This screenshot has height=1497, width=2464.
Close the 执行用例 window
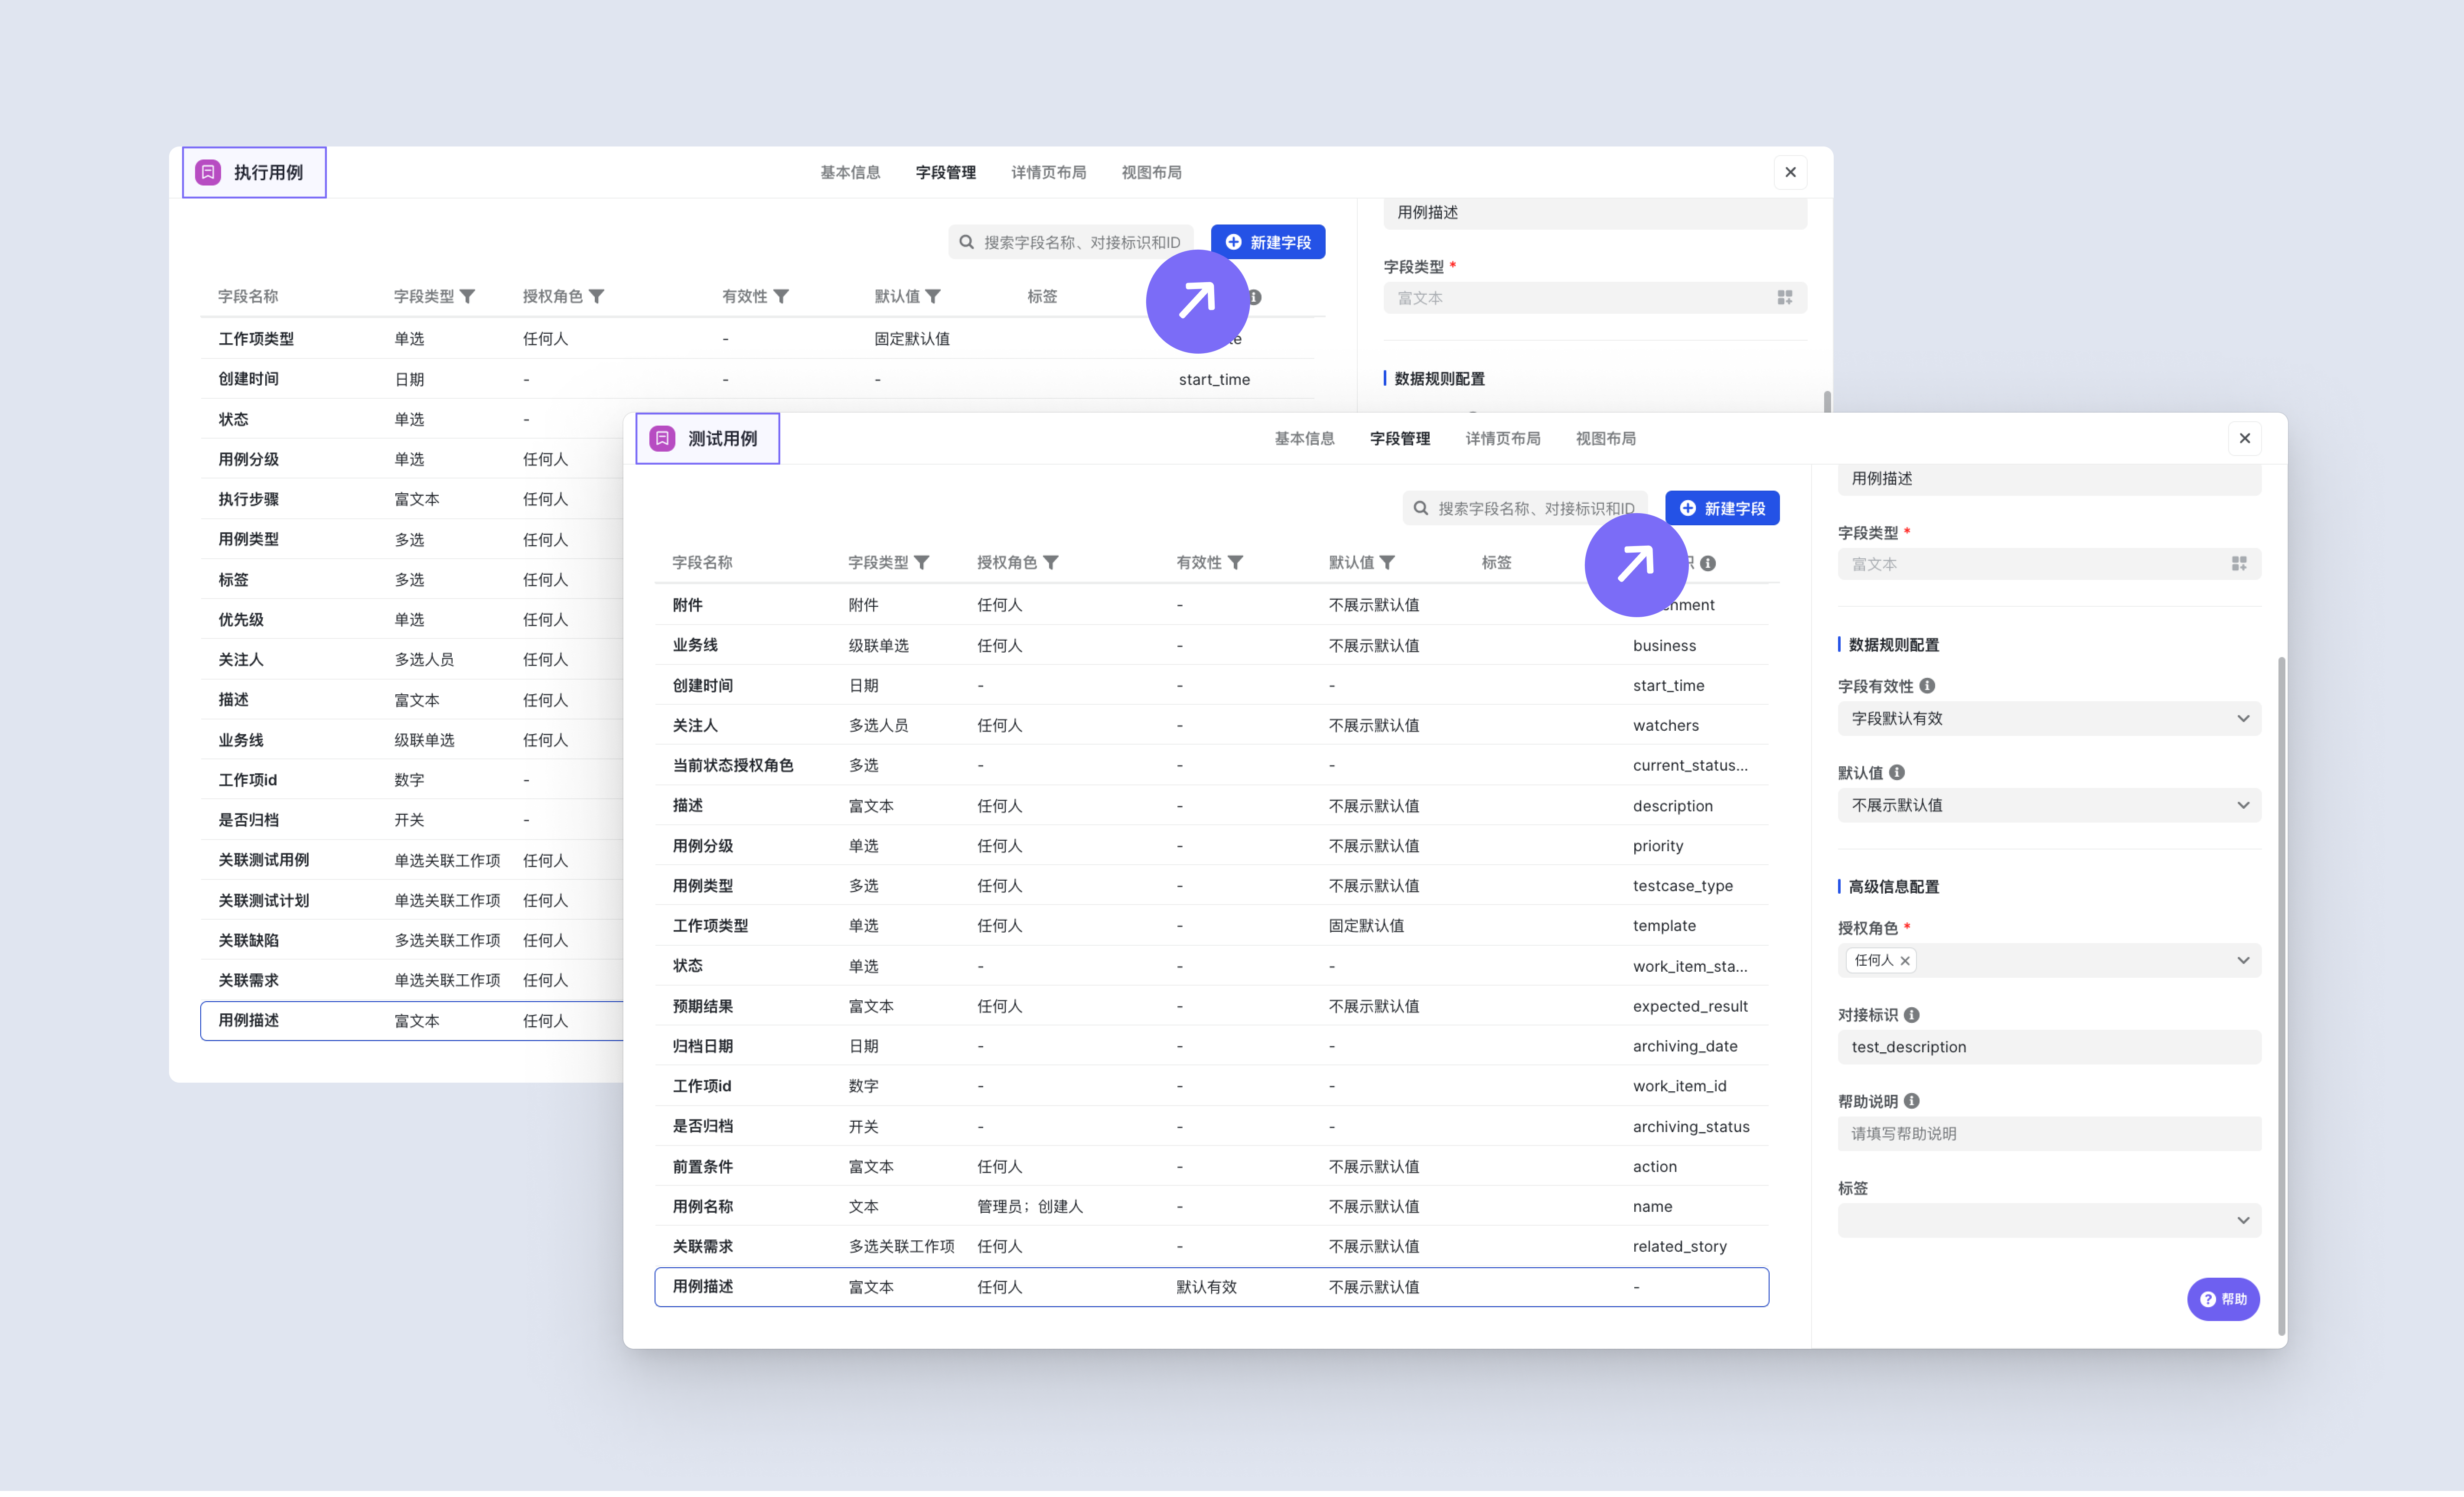pyautogui.click(x=1791, y=173)
